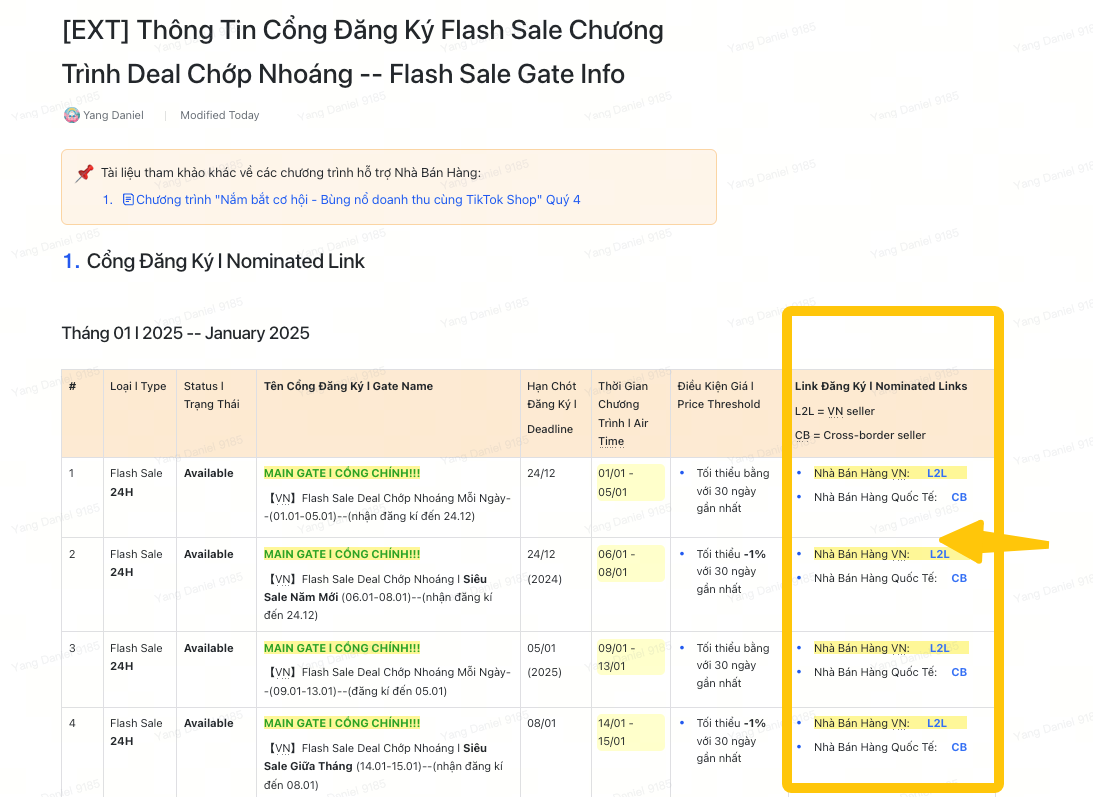Click the "Link Đăng Ký | Nominated Links" column header
This screenshot has width=1093, height=797.
click(881, 386)
